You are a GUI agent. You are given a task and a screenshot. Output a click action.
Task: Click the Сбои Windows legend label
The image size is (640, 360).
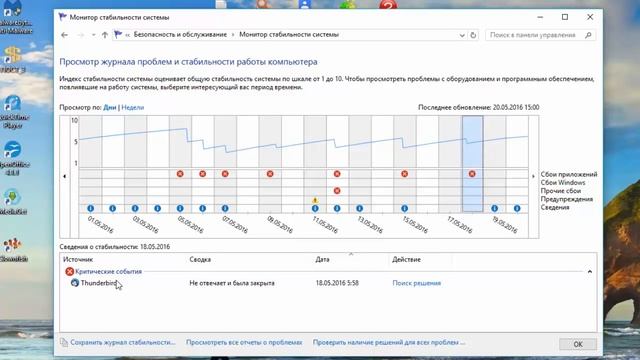pos(563,182)
